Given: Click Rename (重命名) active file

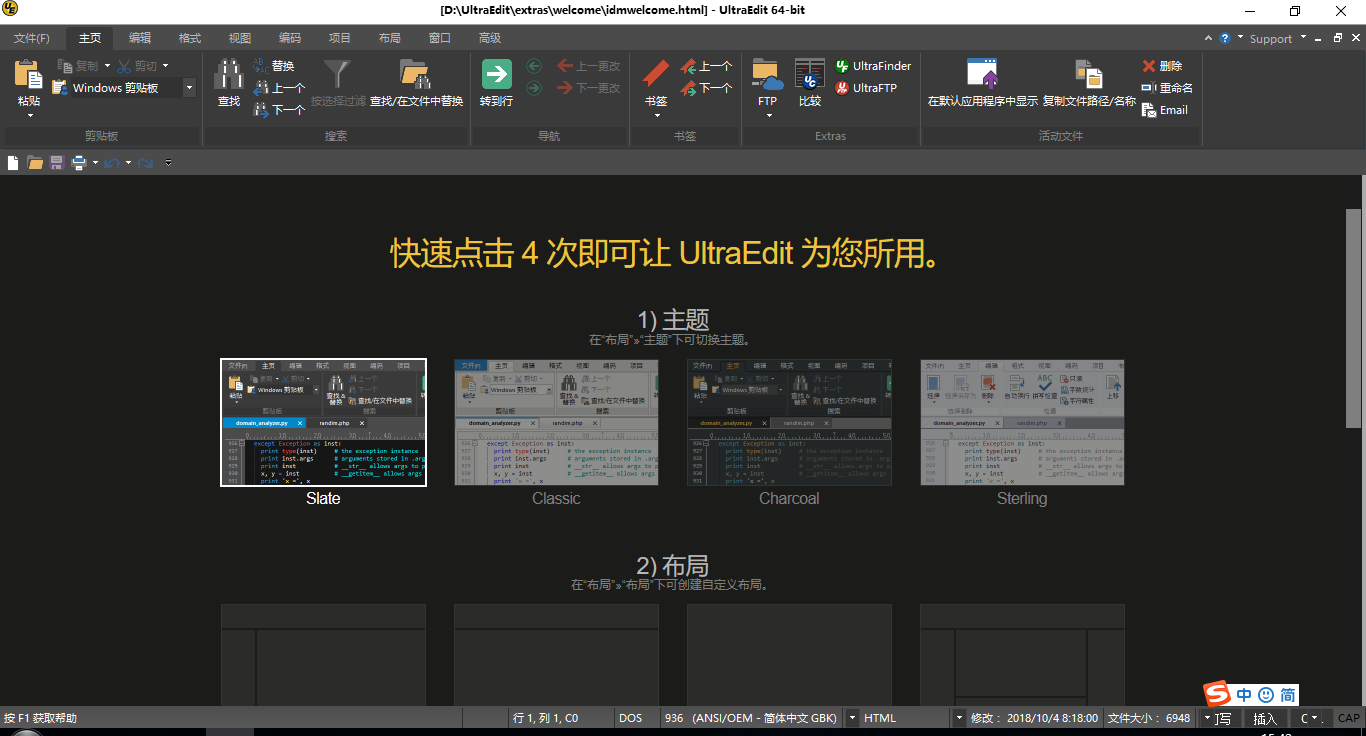Looking at the screenshot, I should point(1167,88).
